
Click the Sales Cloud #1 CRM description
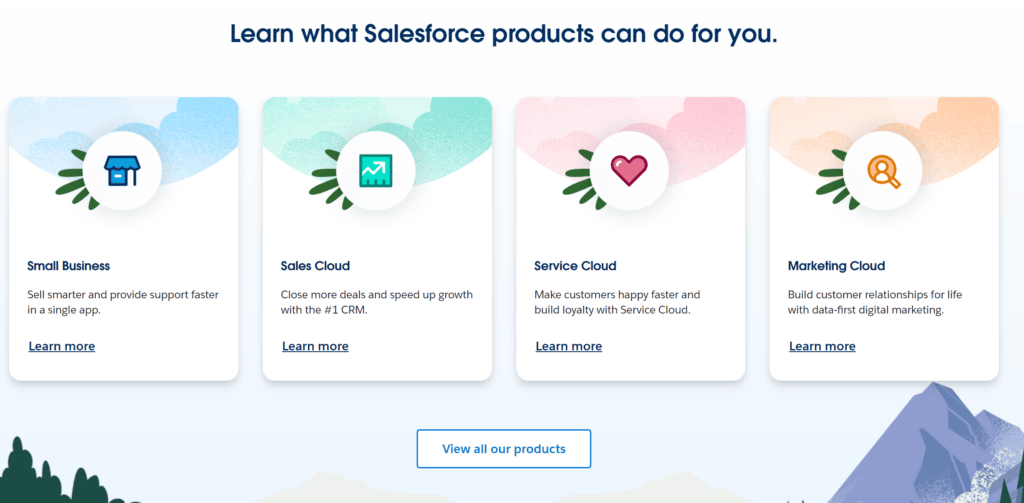click(x=376, y=302)
